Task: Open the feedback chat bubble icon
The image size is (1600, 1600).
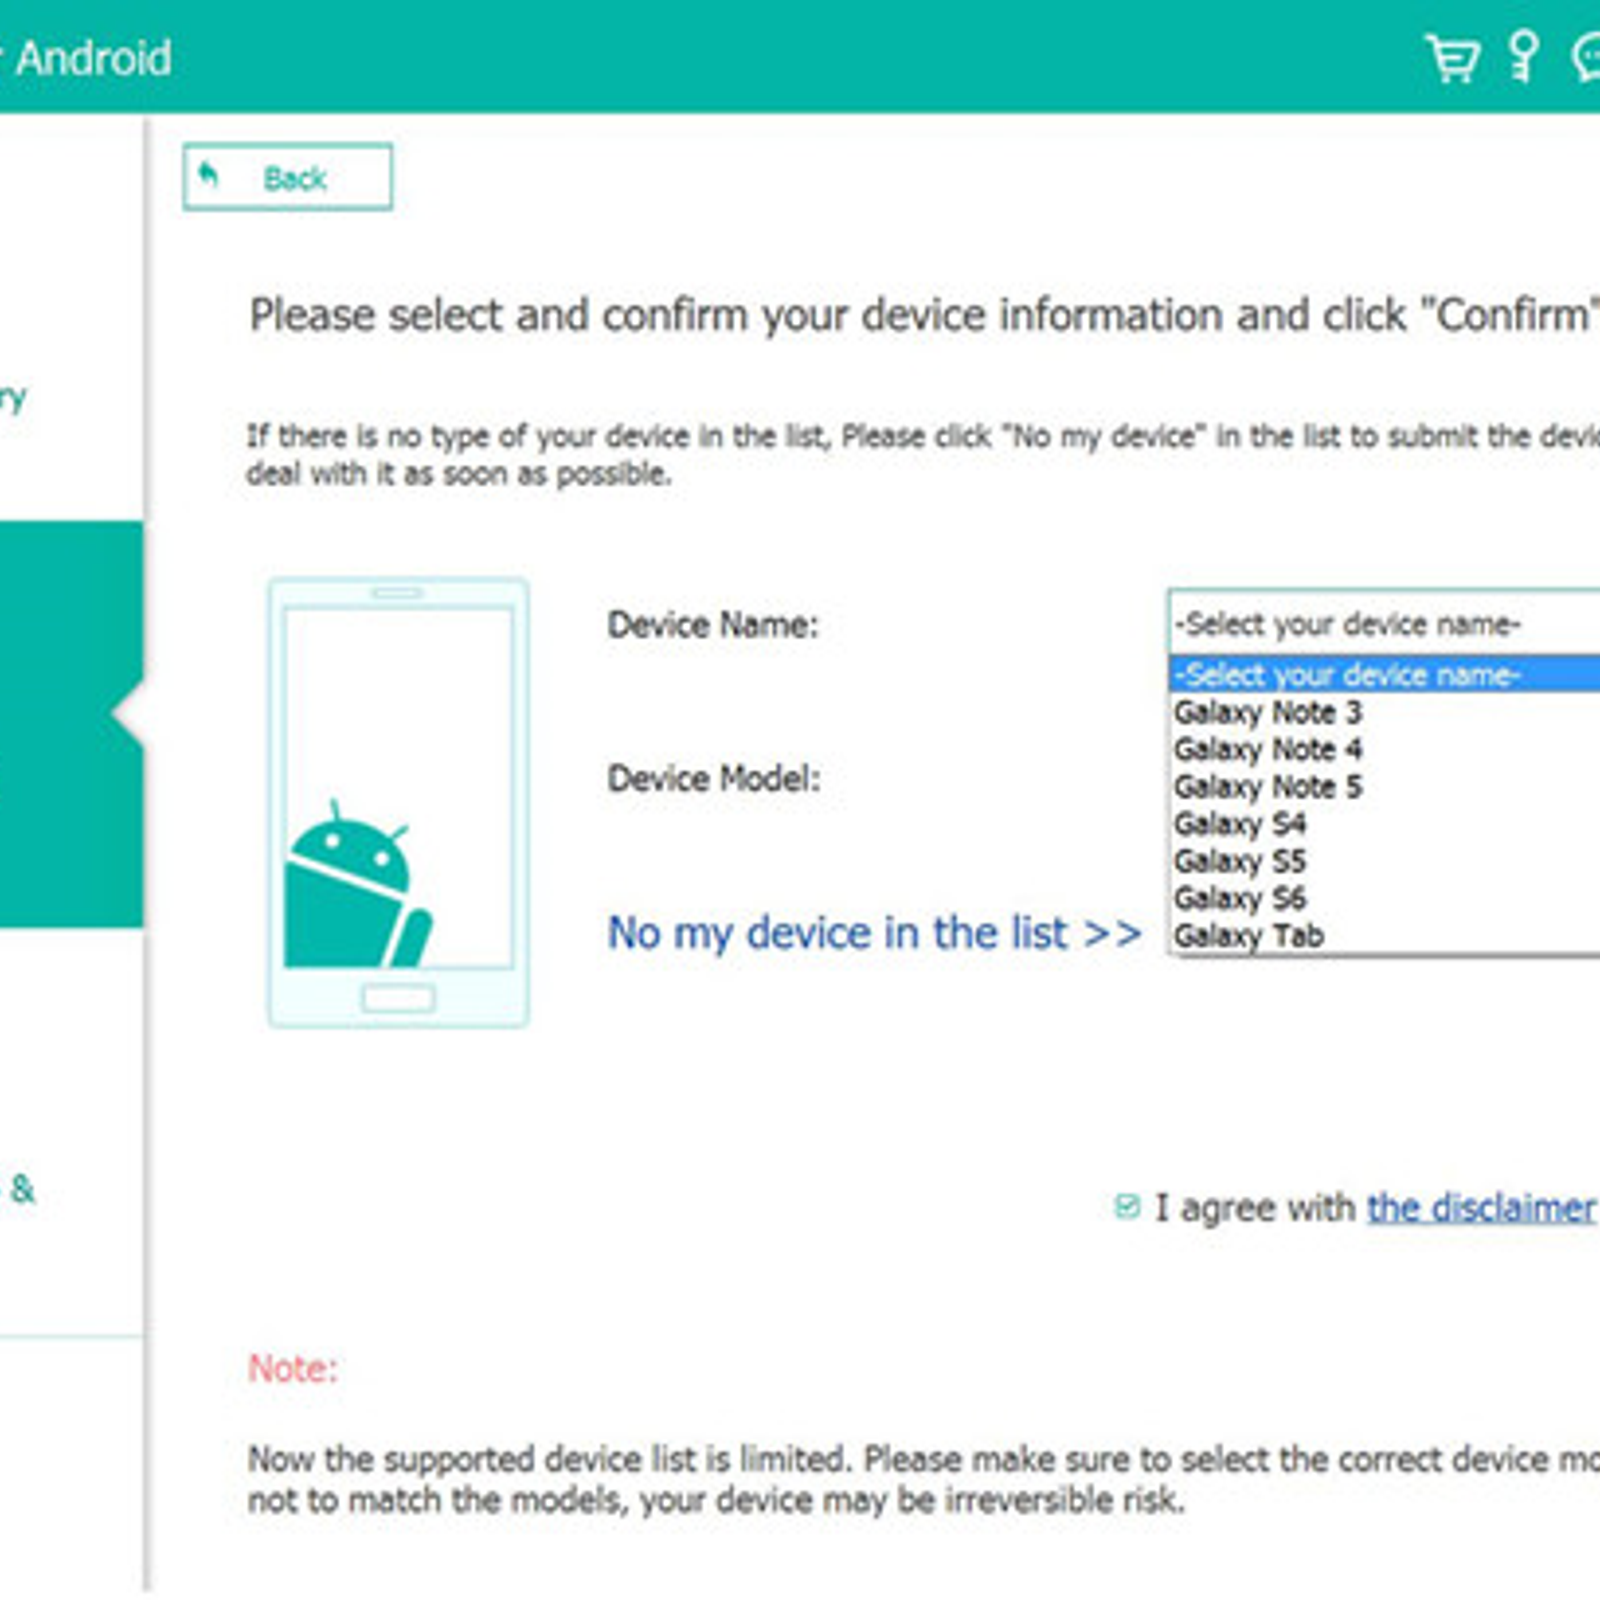Action: (x=1586, y=58)
